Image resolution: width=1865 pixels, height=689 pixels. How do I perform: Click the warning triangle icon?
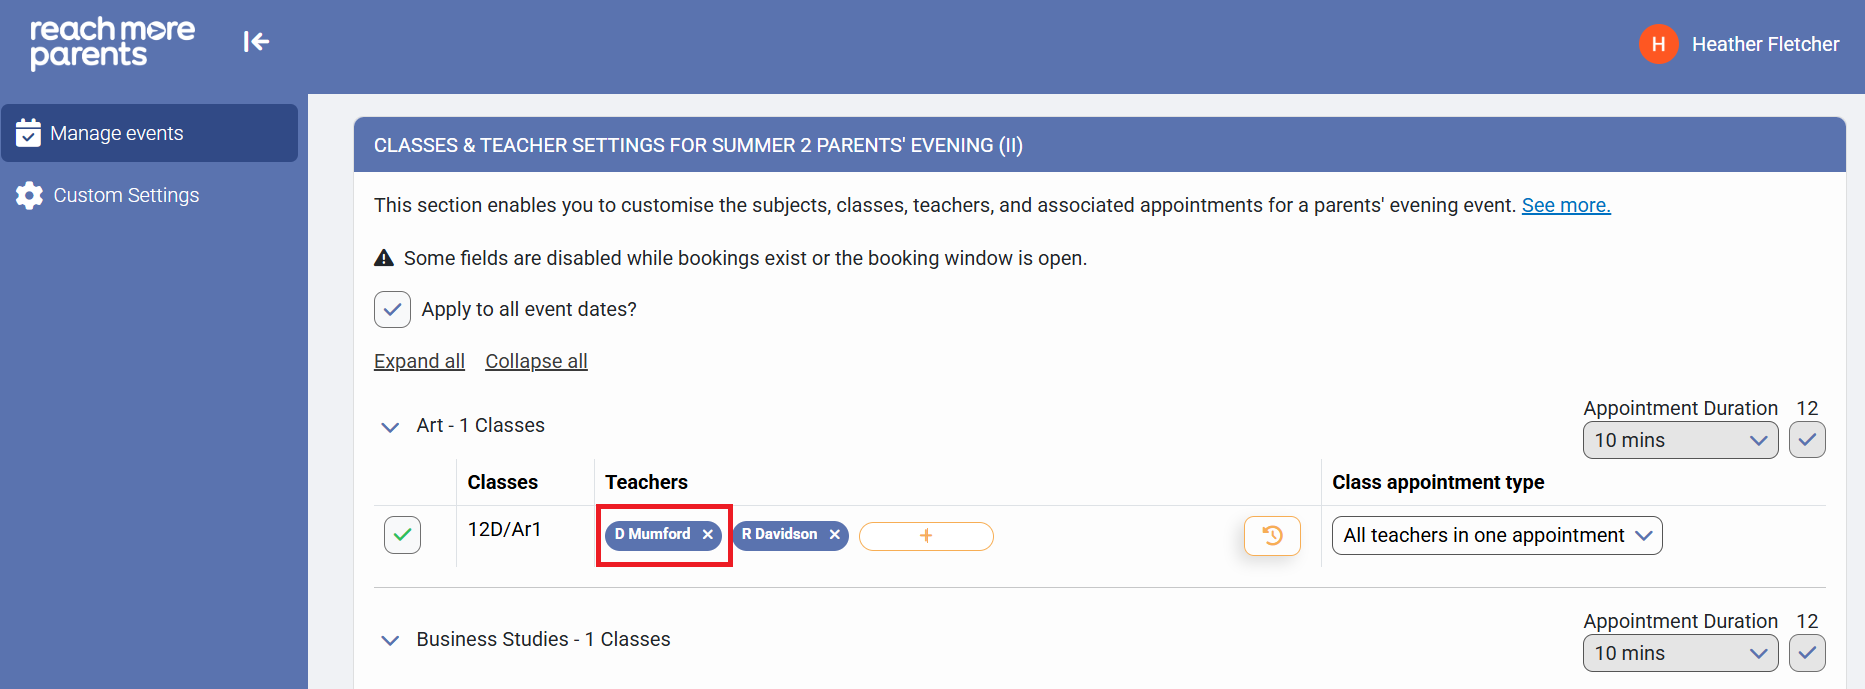384,258
